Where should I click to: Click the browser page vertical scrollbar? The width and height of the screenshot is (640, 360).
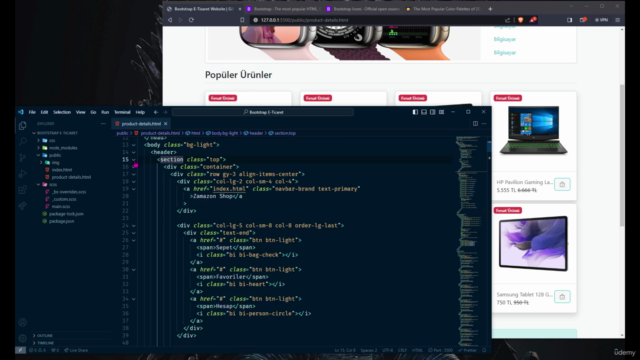622,155
